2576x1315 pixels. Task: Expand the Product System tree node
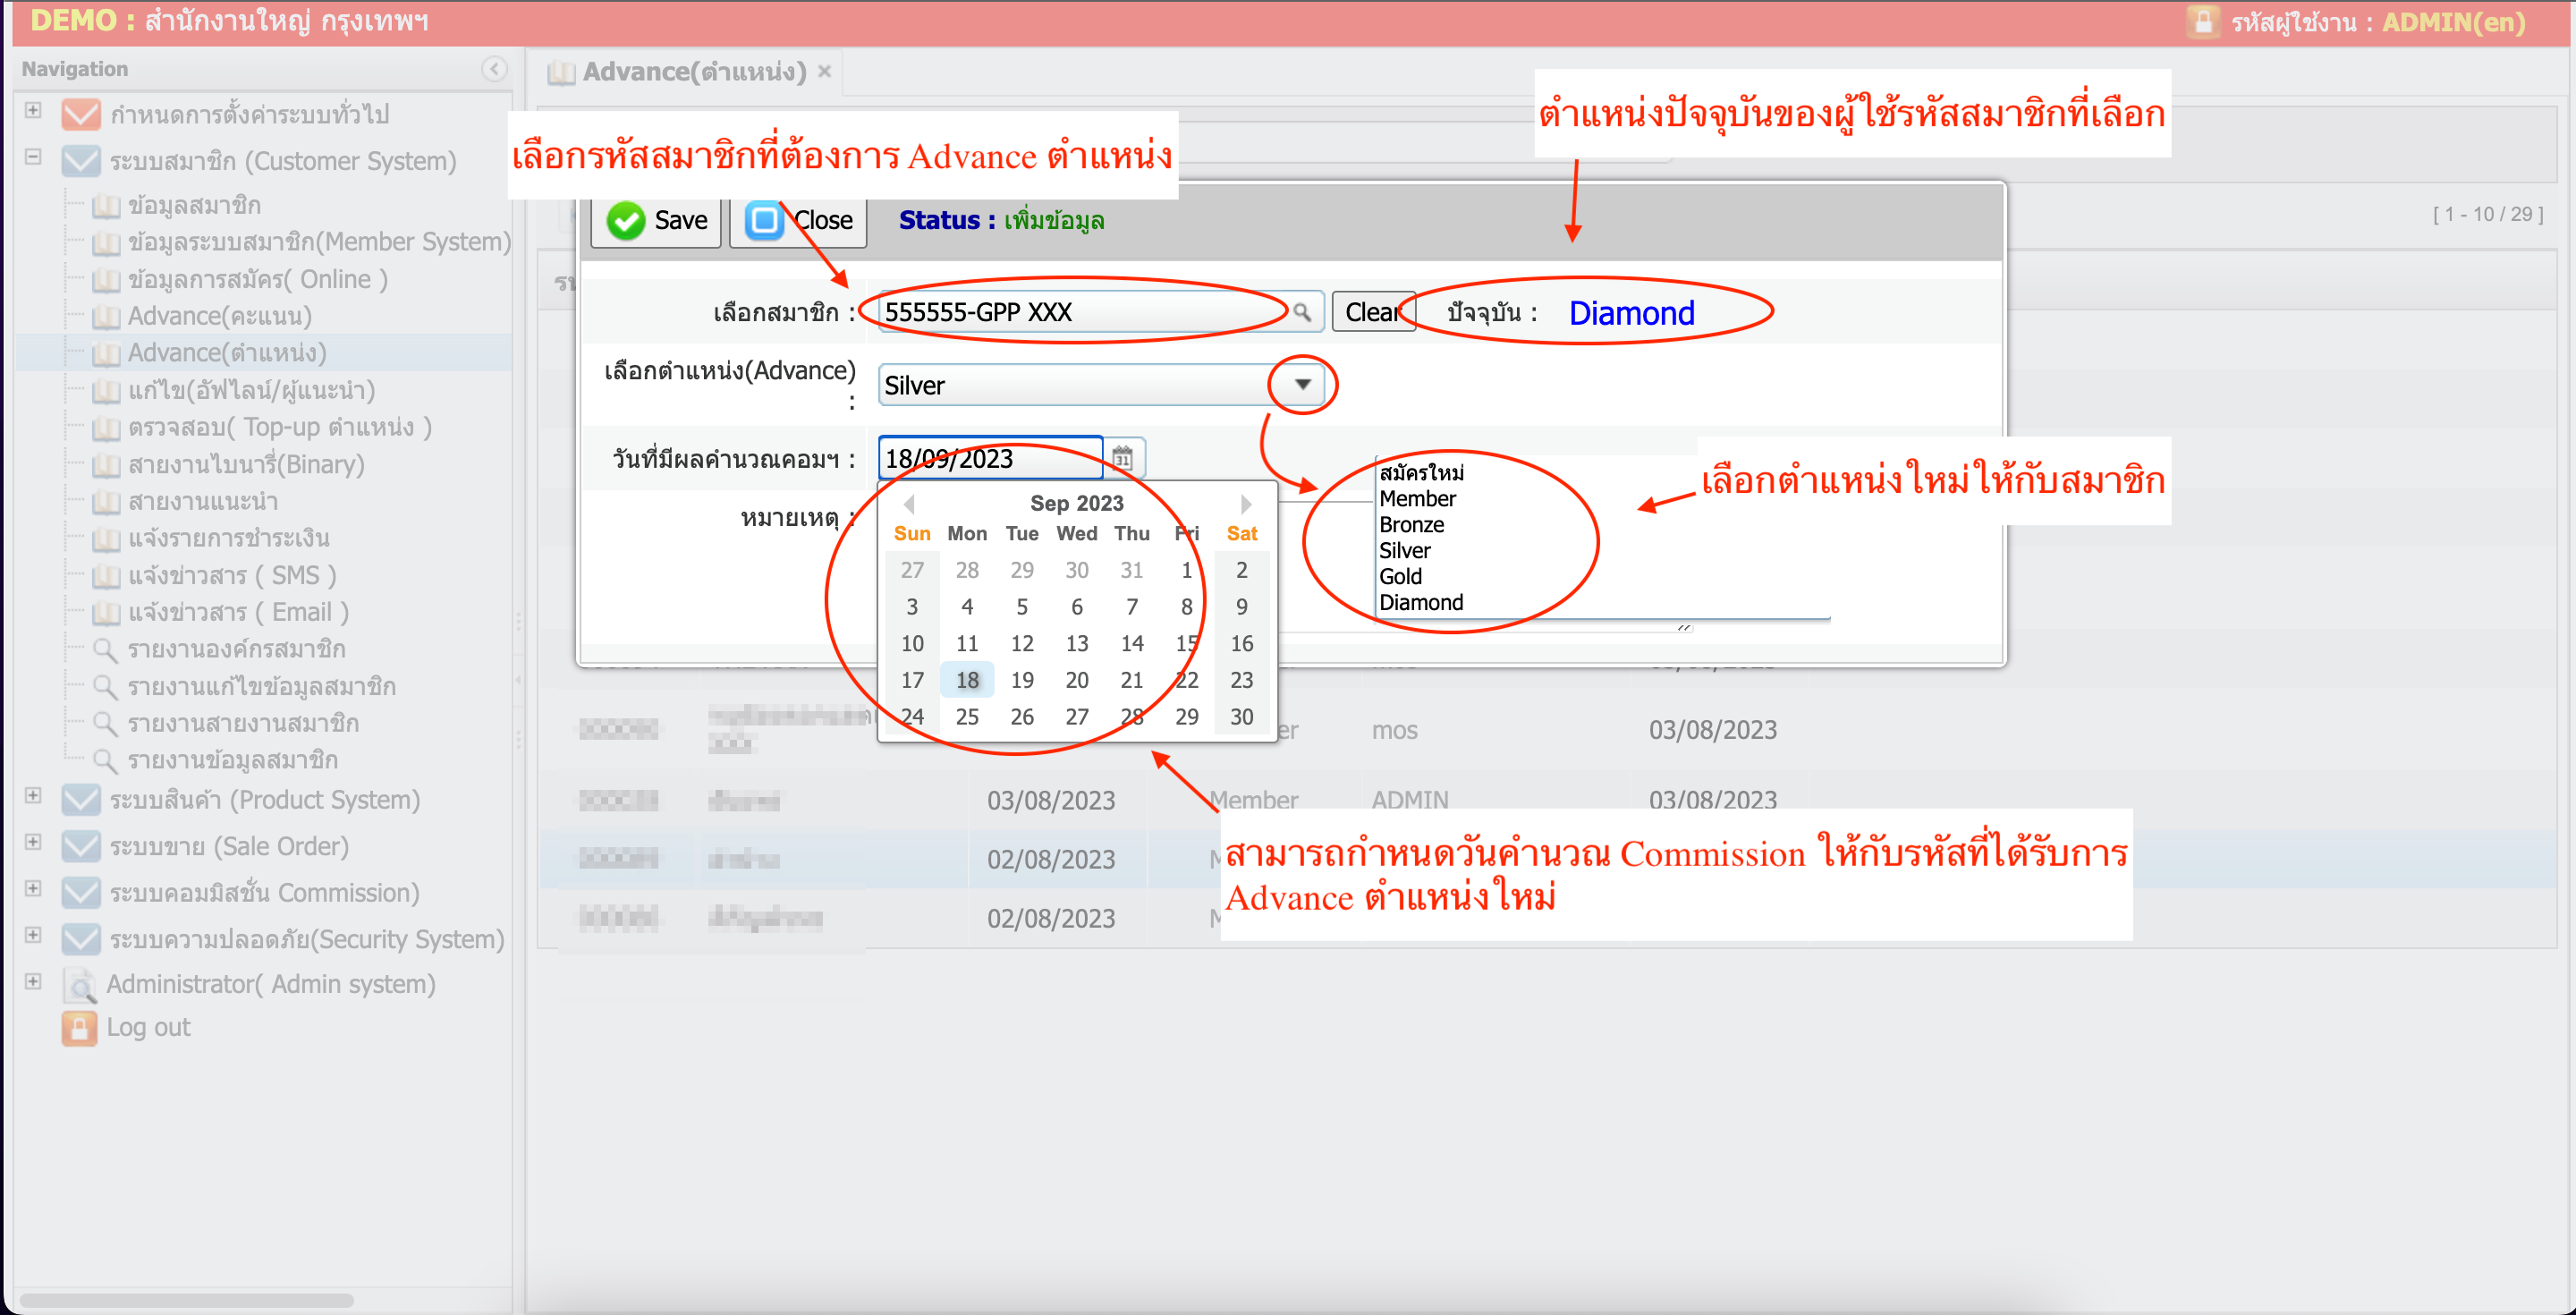point(33,795)
